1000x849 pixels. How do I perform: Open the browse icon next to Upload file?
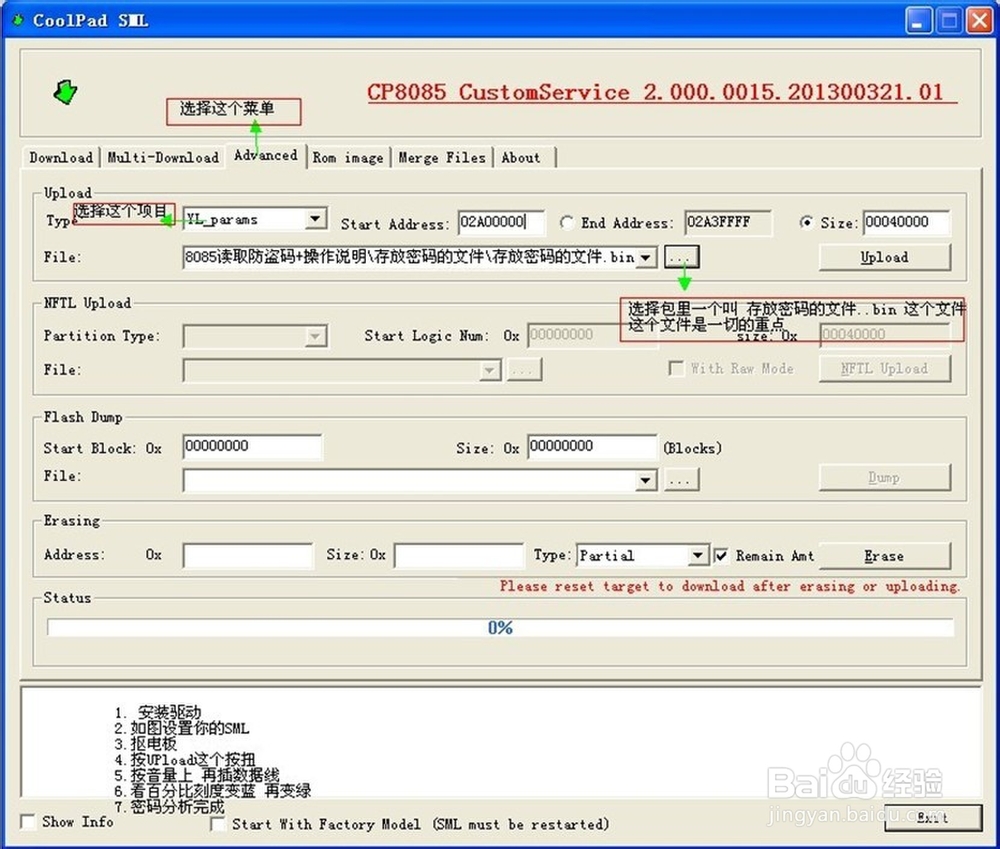click(680, 257)
